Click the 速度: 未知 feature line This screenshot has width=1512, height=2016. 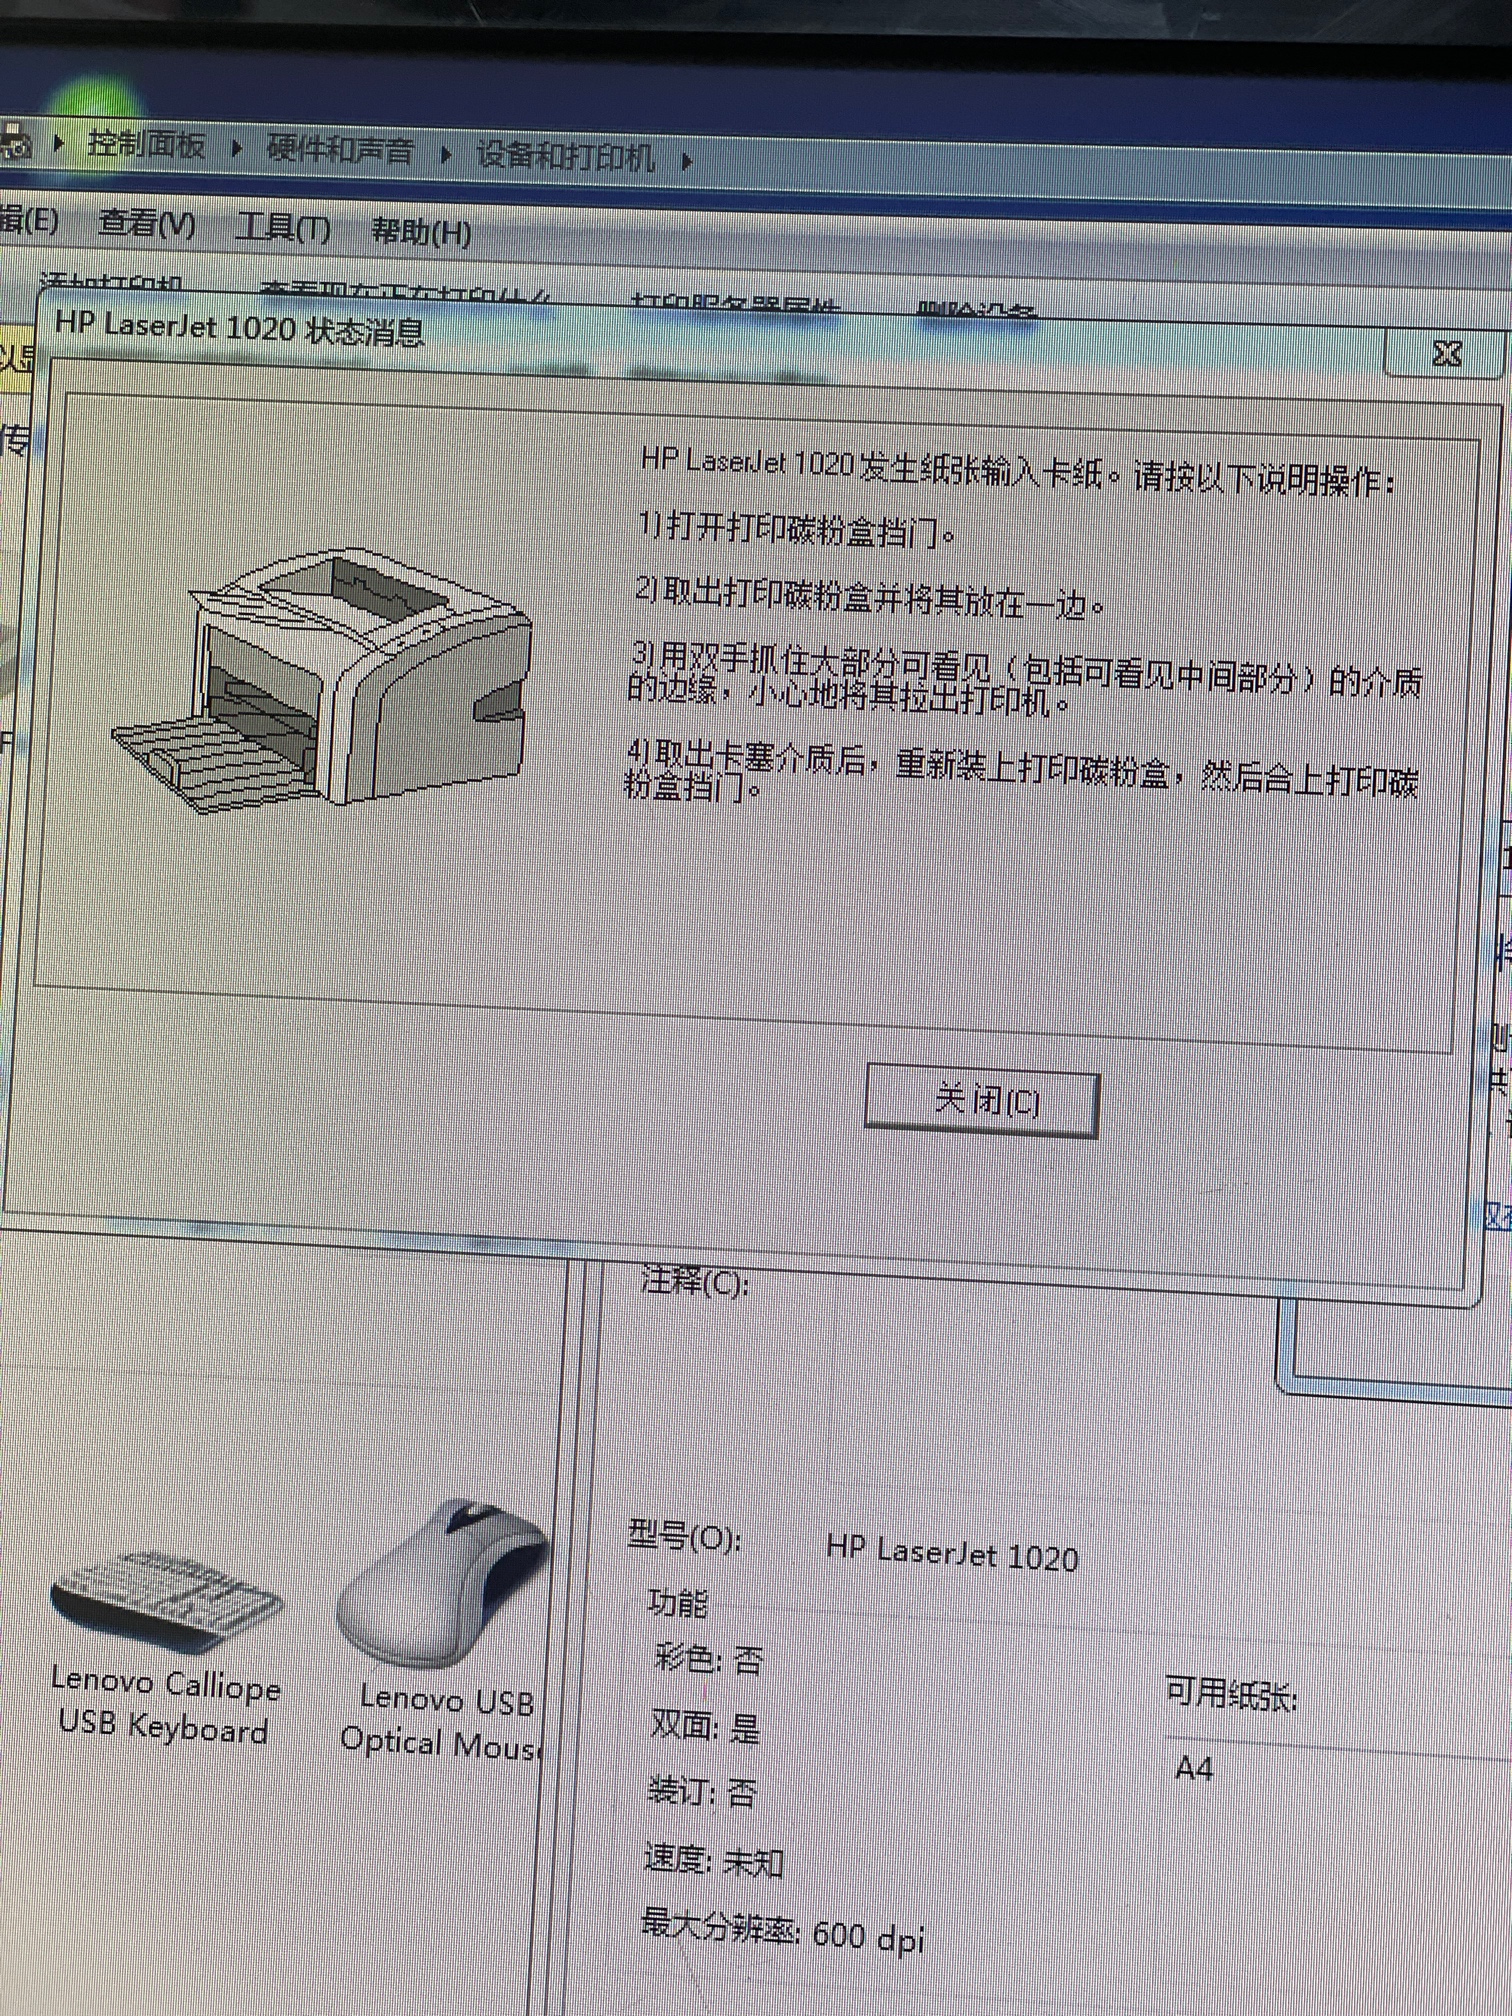point(713,1859)
